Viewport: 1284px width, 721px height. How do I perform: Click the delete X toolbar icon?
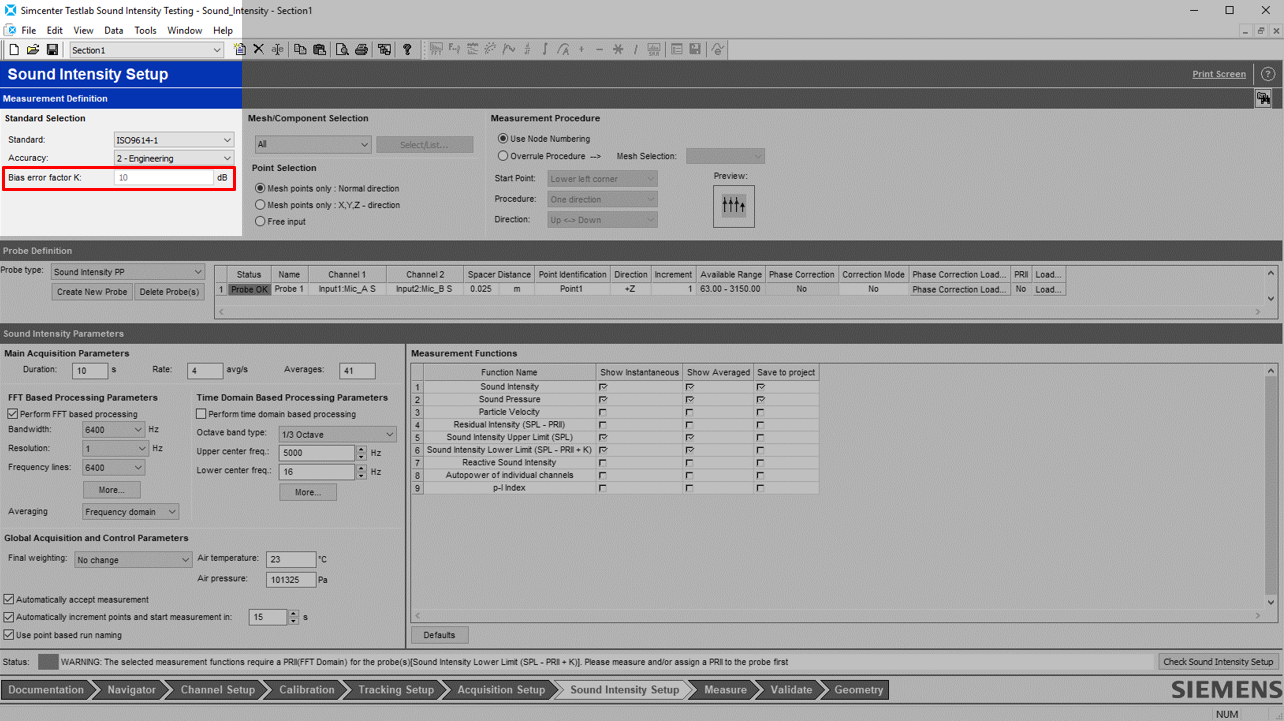coord(258,49)
